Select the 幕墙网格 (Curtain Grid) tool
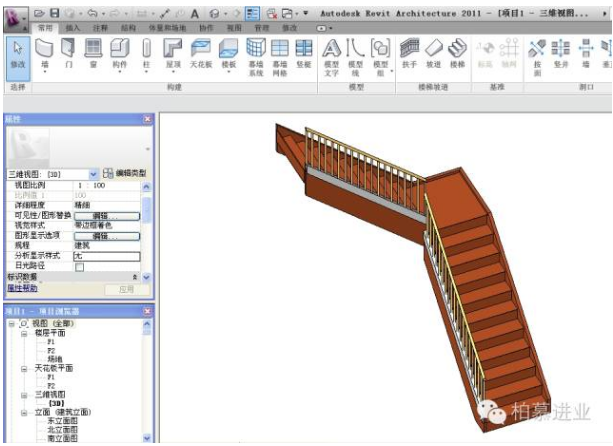Viewport: 613px width, 446px height. [x=280, y=57]
